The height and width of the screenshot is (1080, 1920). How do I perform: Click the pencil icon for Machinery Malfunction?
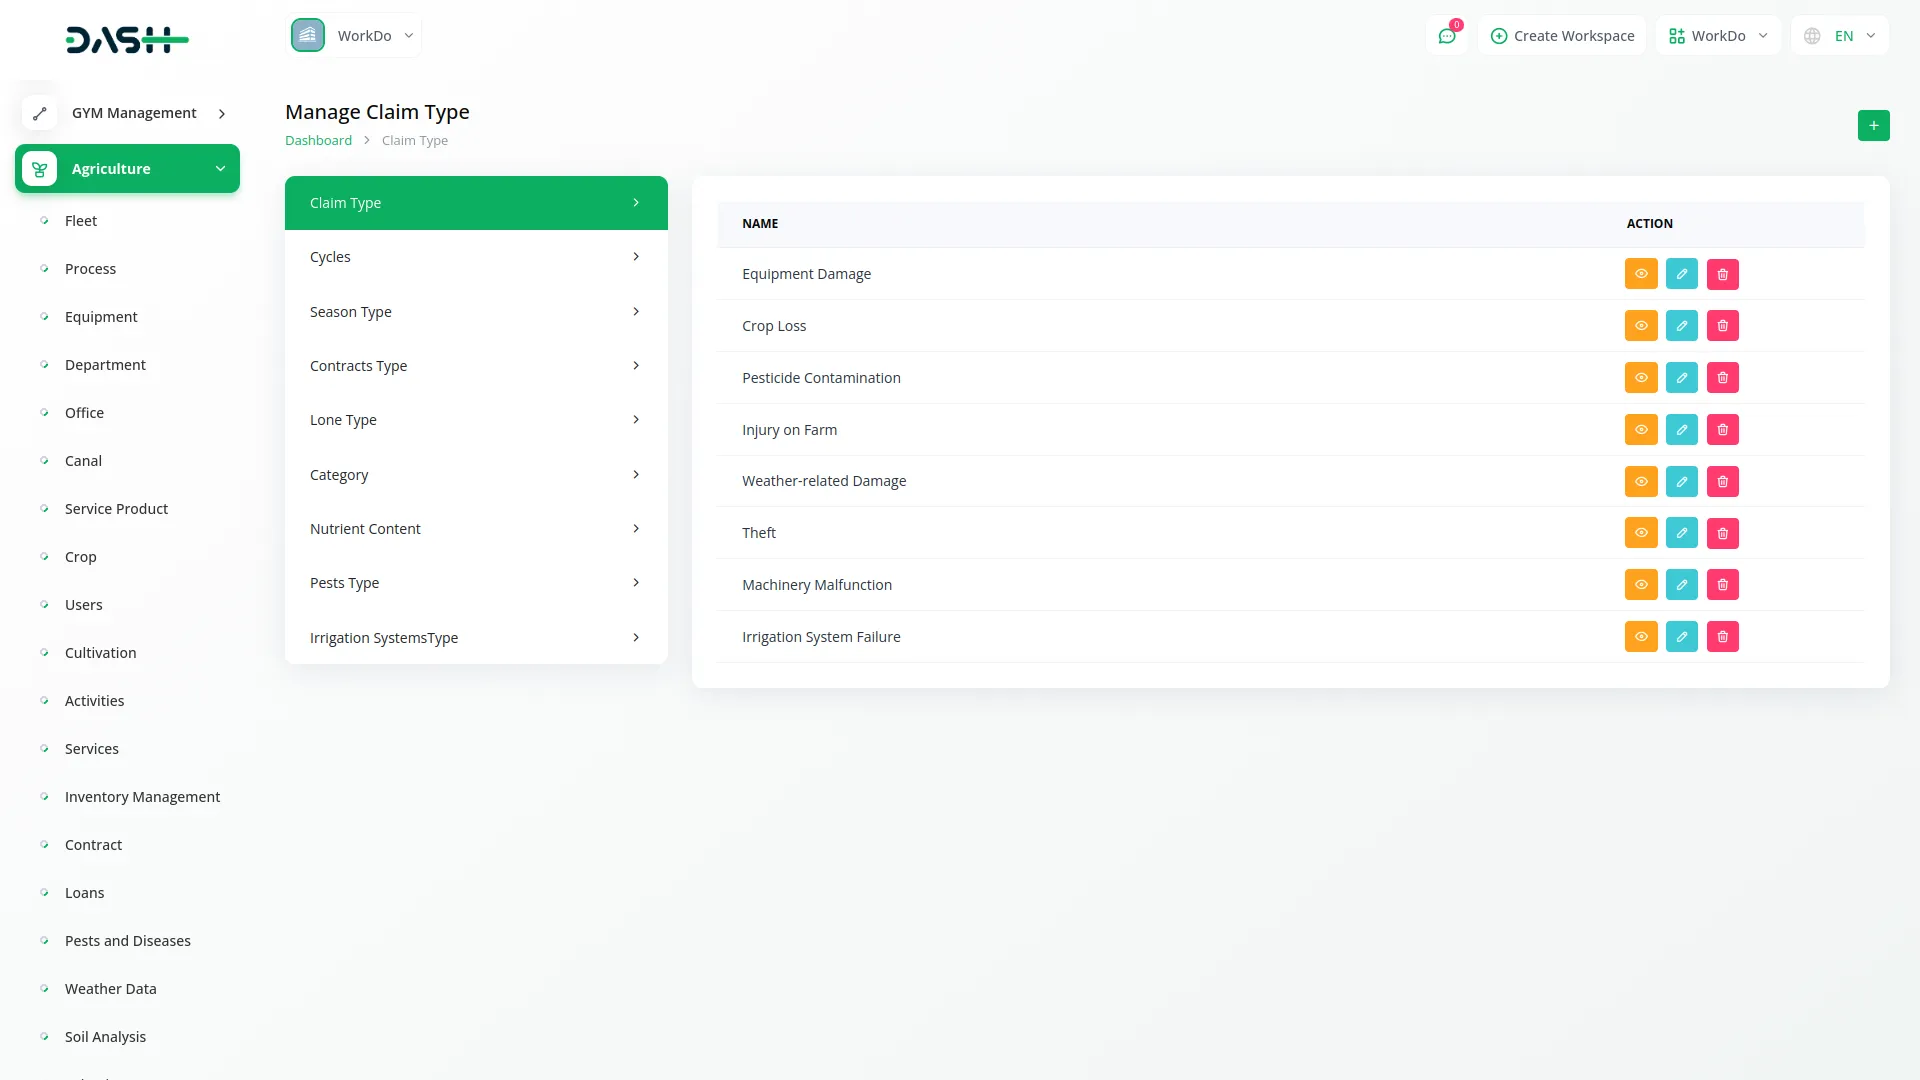coord(1681,585)
